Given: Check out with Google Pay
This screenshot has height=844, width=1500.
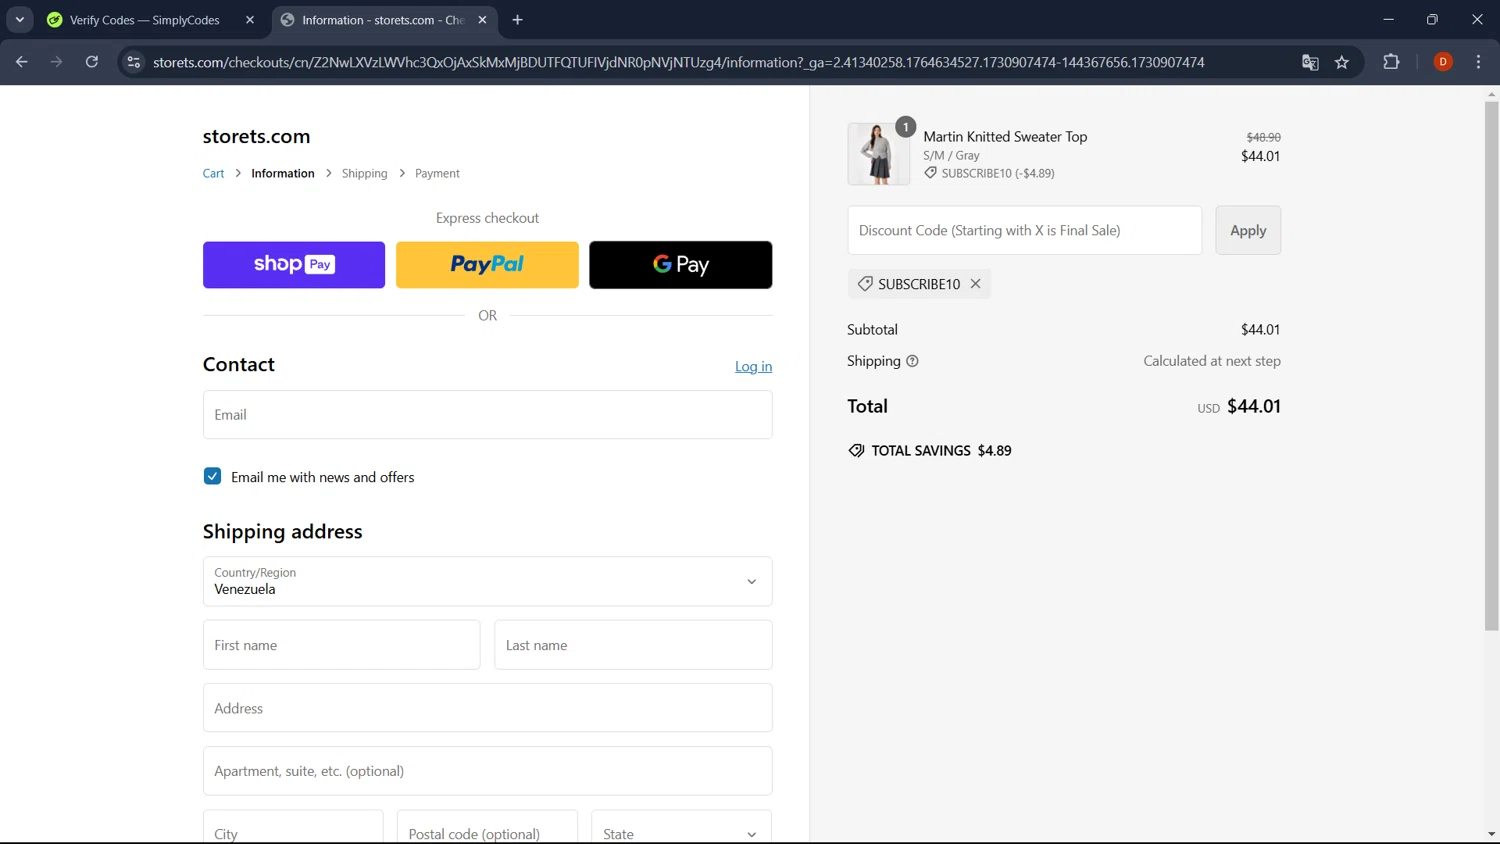Looking at the screenshot, I should coord(681,265).
